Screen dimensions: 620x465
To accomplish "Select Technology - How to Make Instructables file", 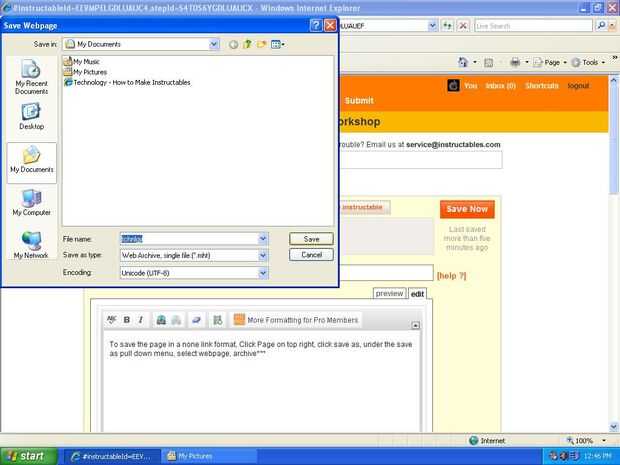I will (x=127, y=82).
